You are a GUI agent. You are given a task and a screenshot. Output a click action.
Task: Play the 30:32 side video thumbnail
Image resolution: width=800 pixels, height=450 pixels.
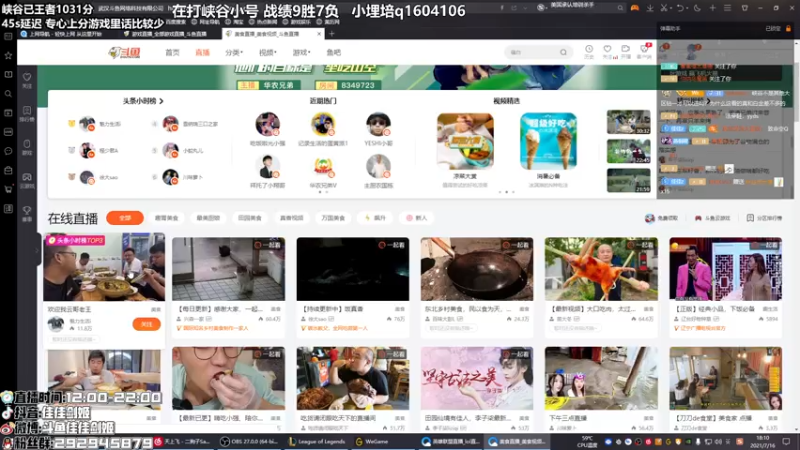click(x=629, y=122)
